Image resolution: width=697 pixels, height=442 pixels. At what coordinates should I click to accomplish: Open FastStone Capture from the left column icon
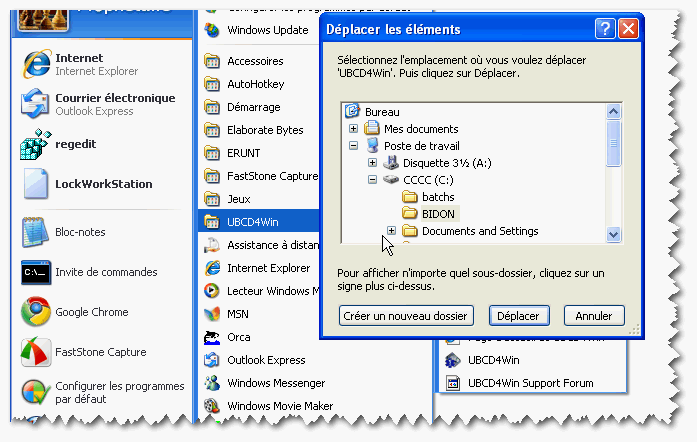36,352
